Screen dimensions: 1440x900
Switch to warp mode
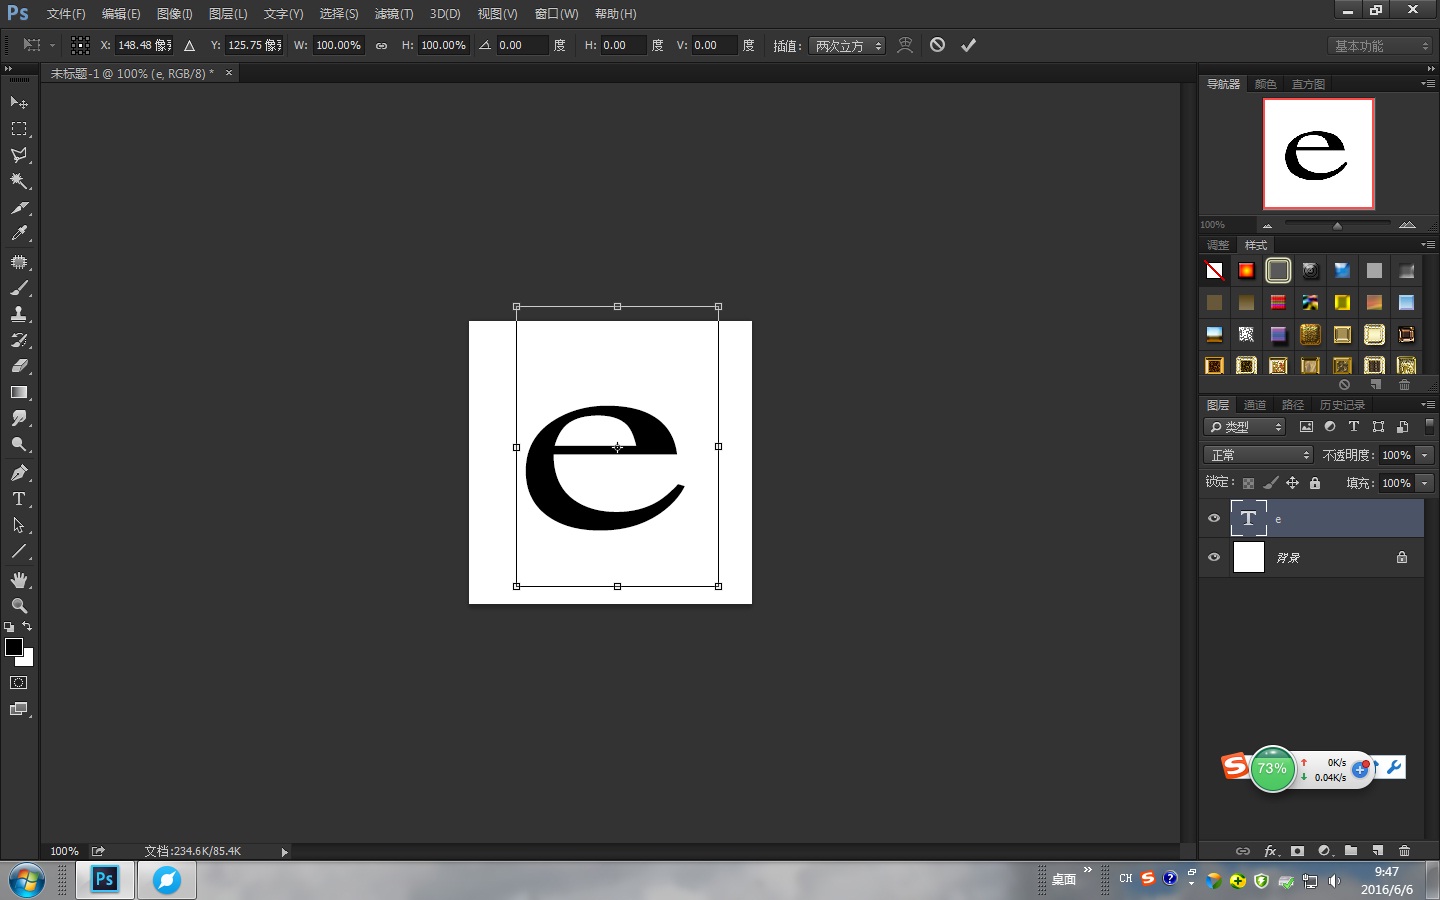click(x=905, y=45)
